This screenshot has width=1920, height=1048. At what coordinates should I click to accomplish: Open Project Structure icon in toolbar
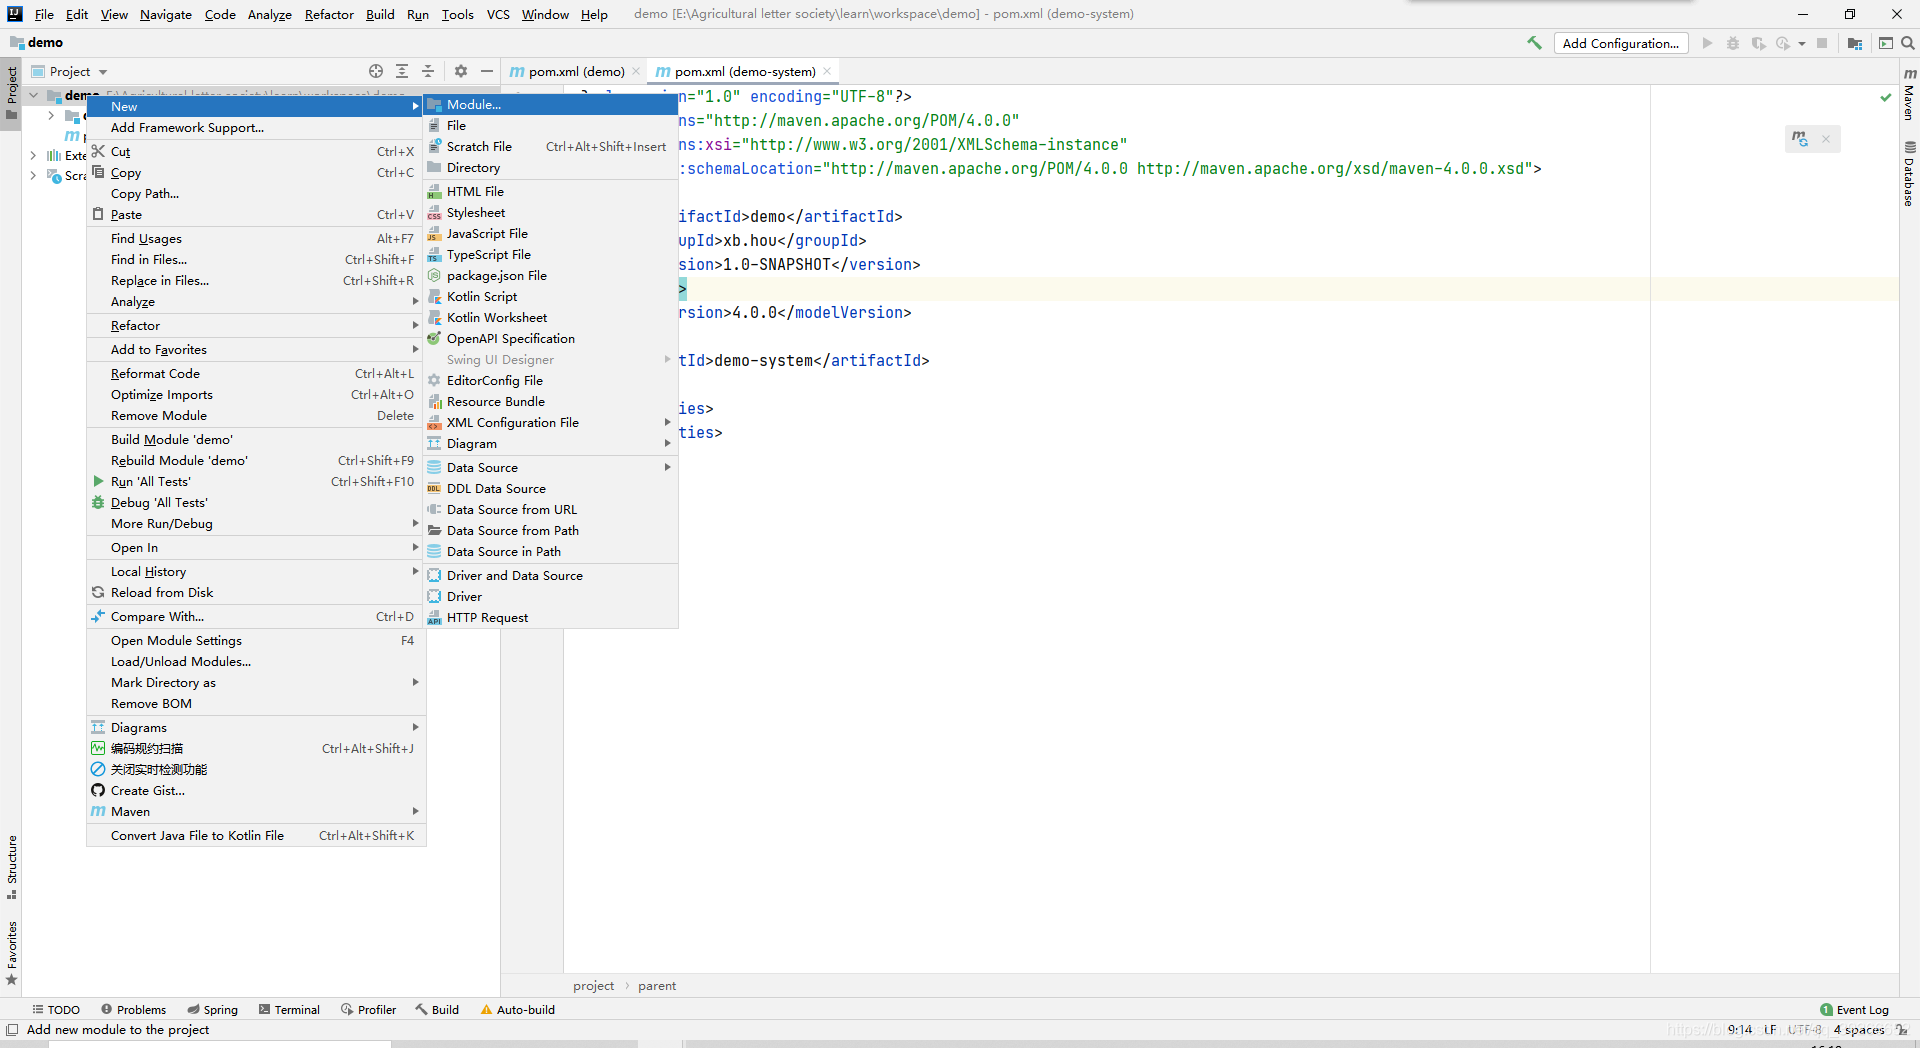click(1855, 43)
